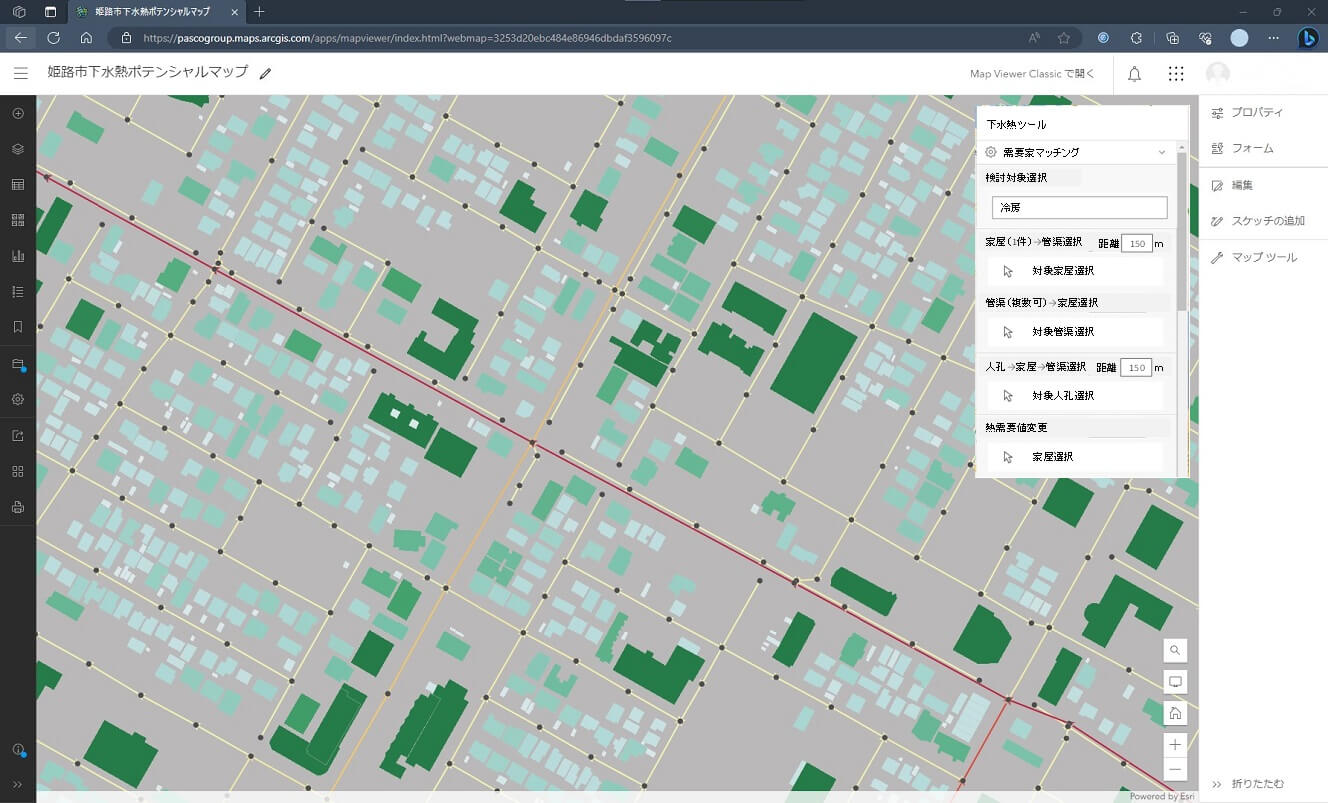Open the user profile avatar in app header
The width and height of the screenshot is (1328, 803).
pos(1218,74)
